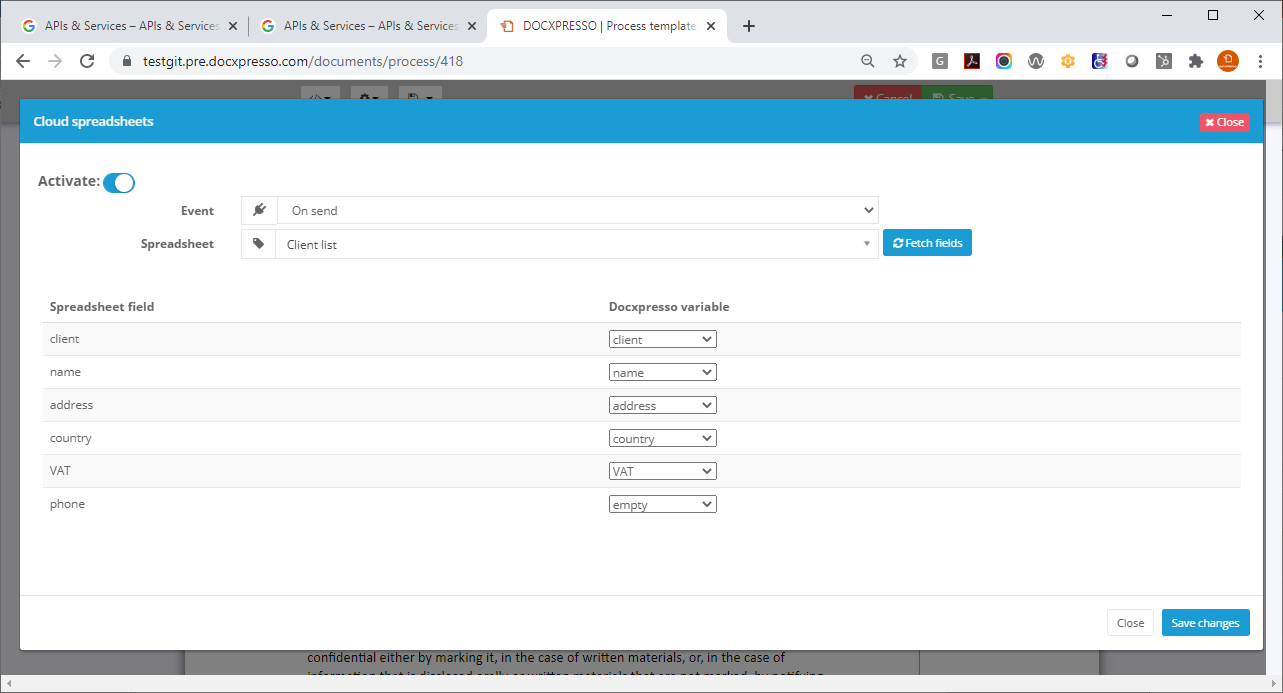Click the 'phone' spreadsheet field text
Viewport: 1283px width, 693px height.
pos(67,504)
